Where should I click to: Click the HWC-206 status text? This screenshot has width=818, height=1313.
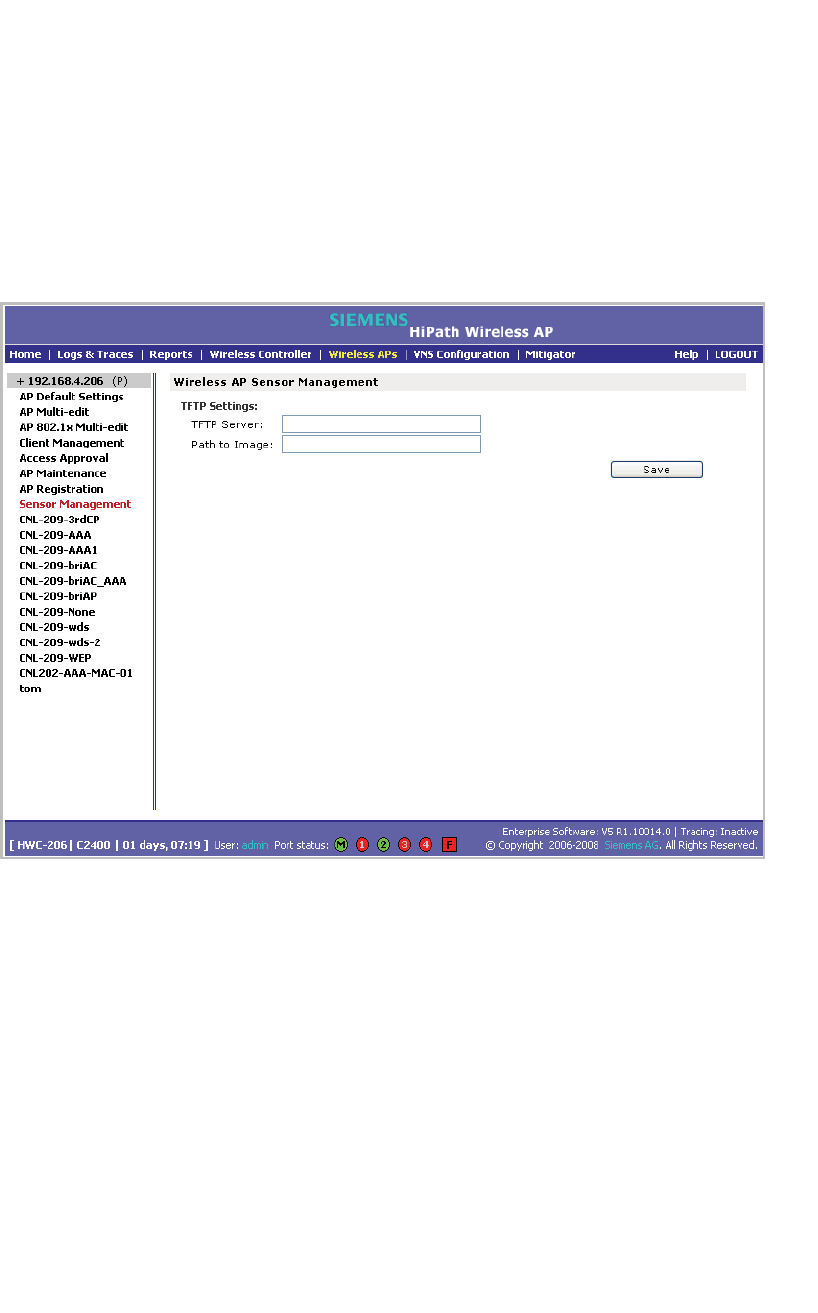42,846
